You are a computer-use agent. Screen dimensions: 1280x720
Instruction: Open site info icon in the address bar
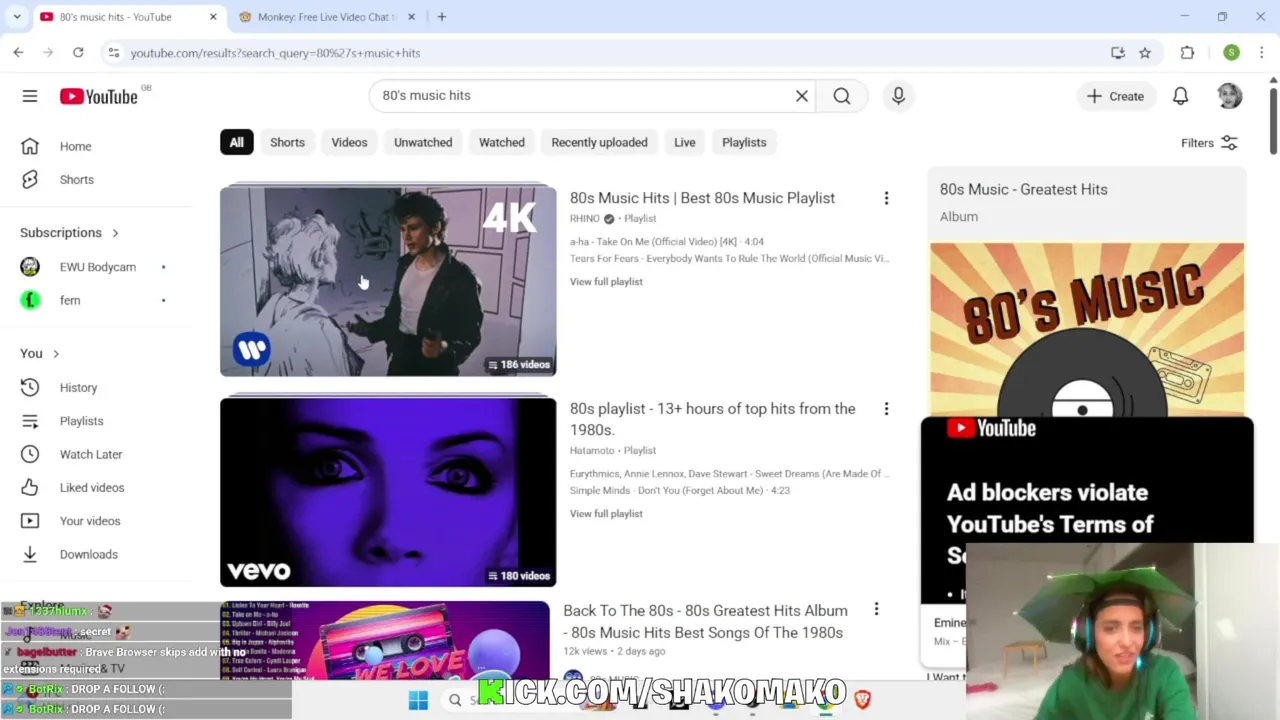tap(113, 53)
